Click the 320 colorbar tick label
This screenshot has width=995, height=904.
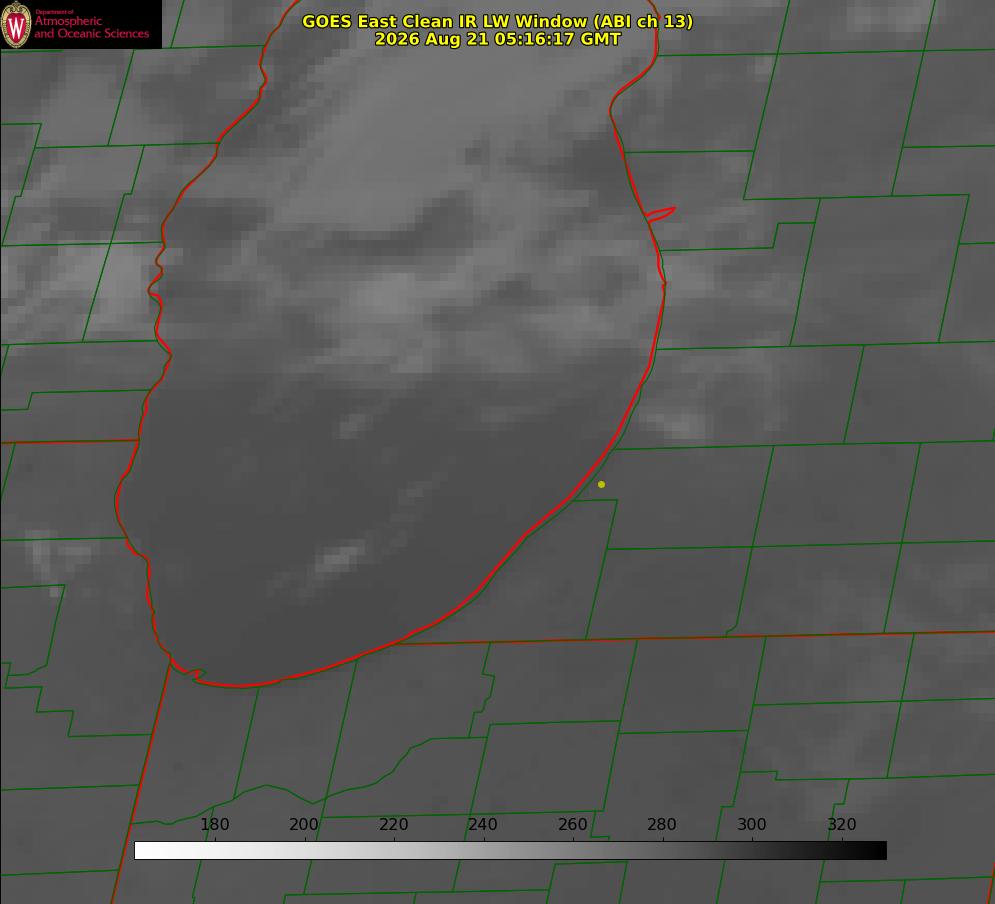842,824
